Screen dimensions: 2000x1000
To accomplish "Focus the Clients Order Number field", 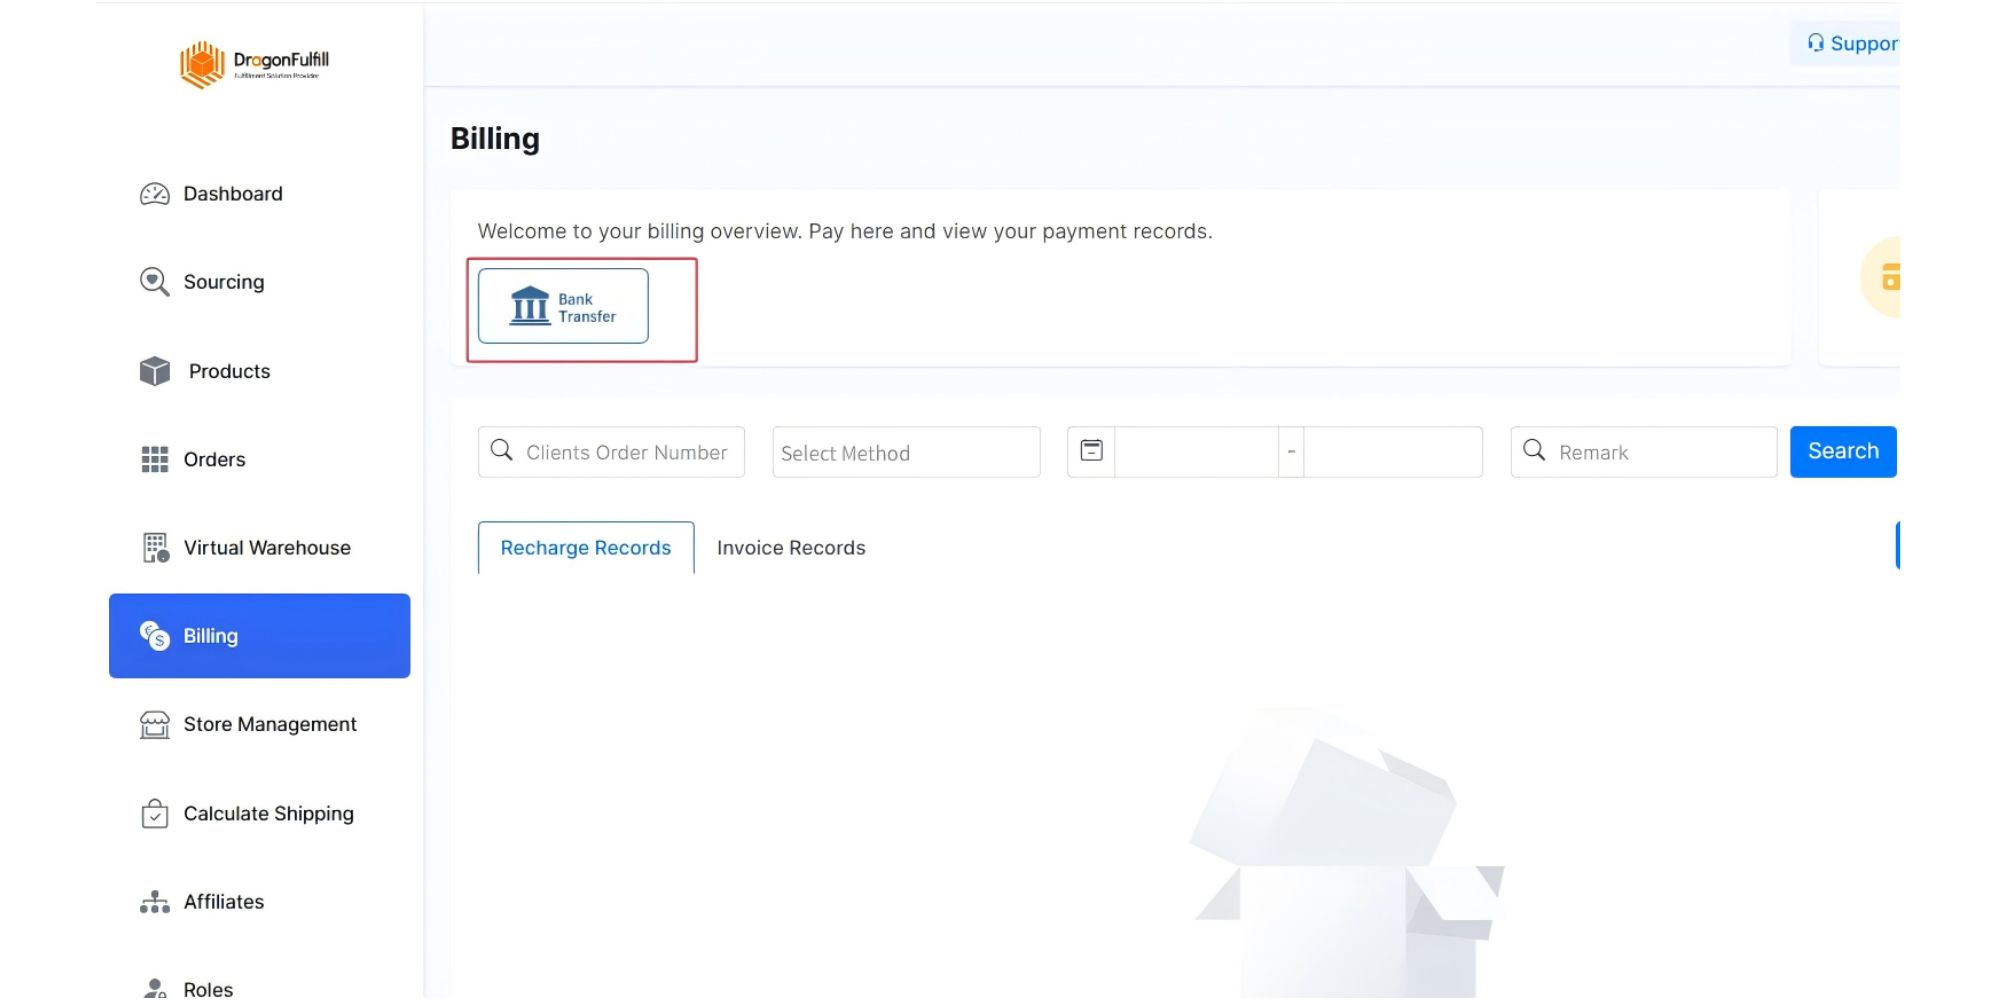I will click(626, 452).
